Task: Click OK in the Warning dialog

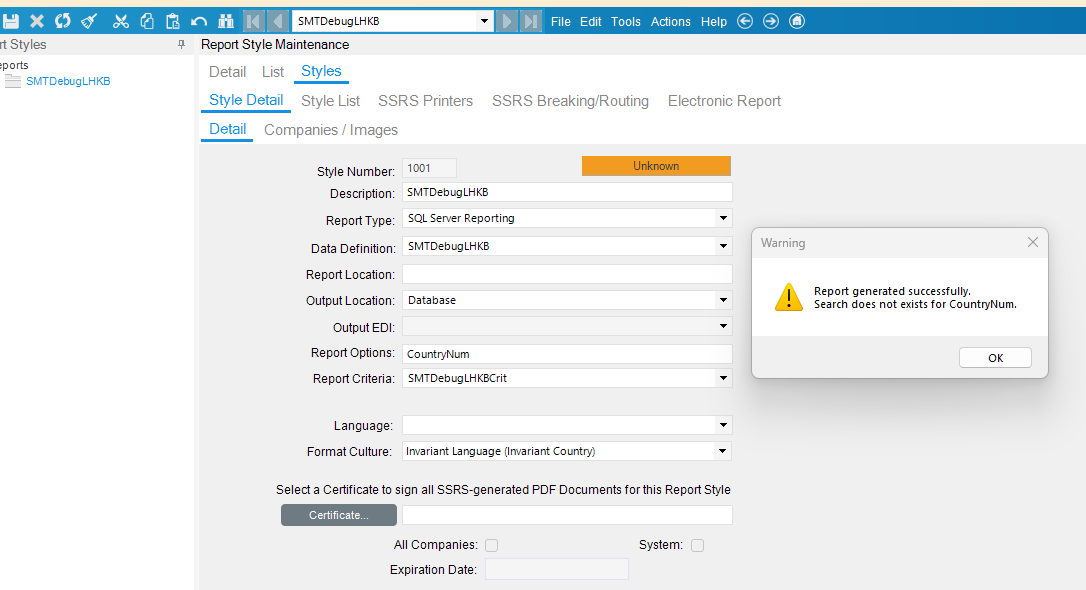Action: [x=995, y=358]
